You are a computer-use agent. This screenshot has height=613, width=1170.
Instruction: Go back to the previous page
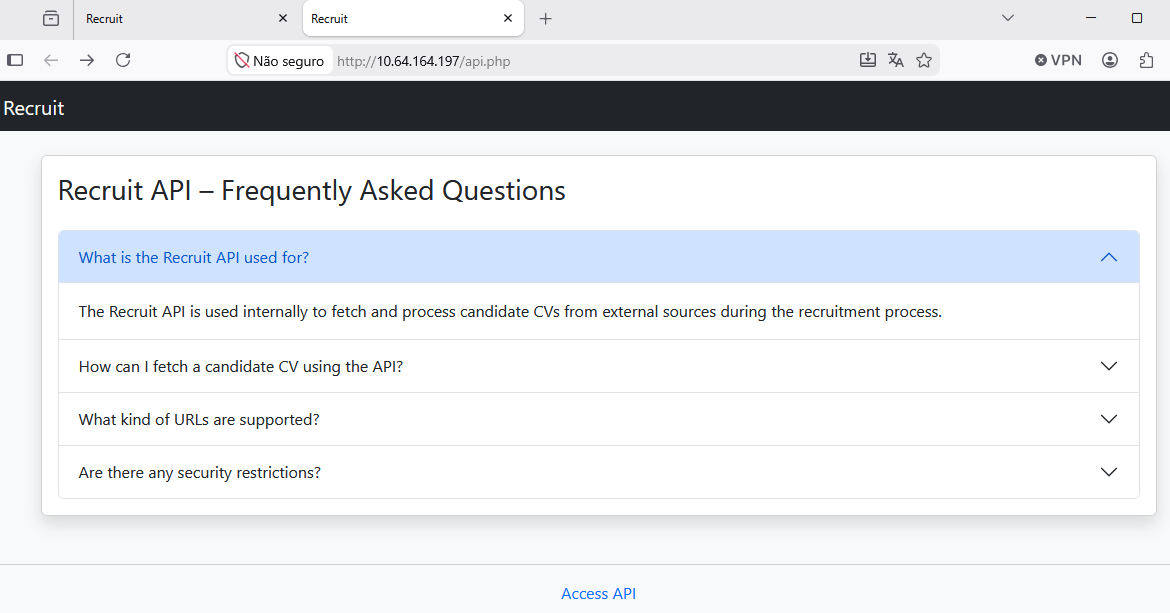click(51, 60)
